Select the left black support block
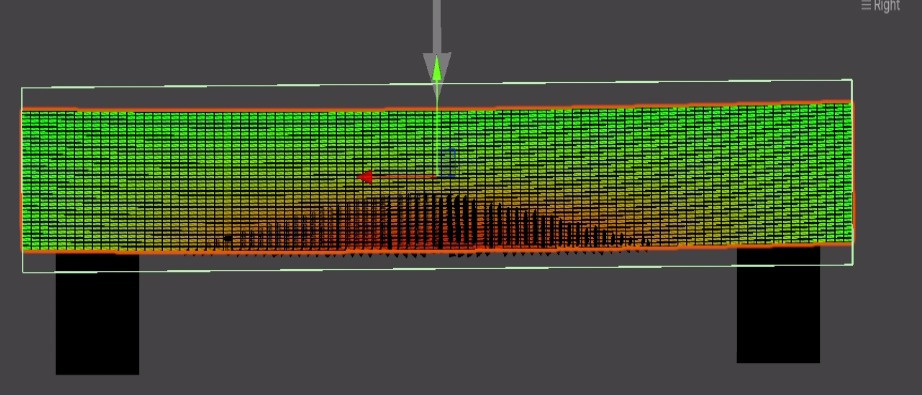 (98, 314)
